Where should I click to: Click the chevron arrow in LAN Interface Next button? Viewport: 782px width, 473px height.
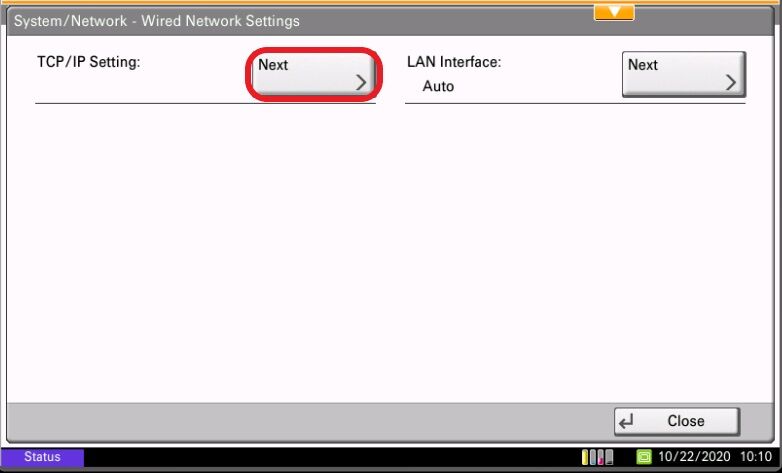(731, 82)
